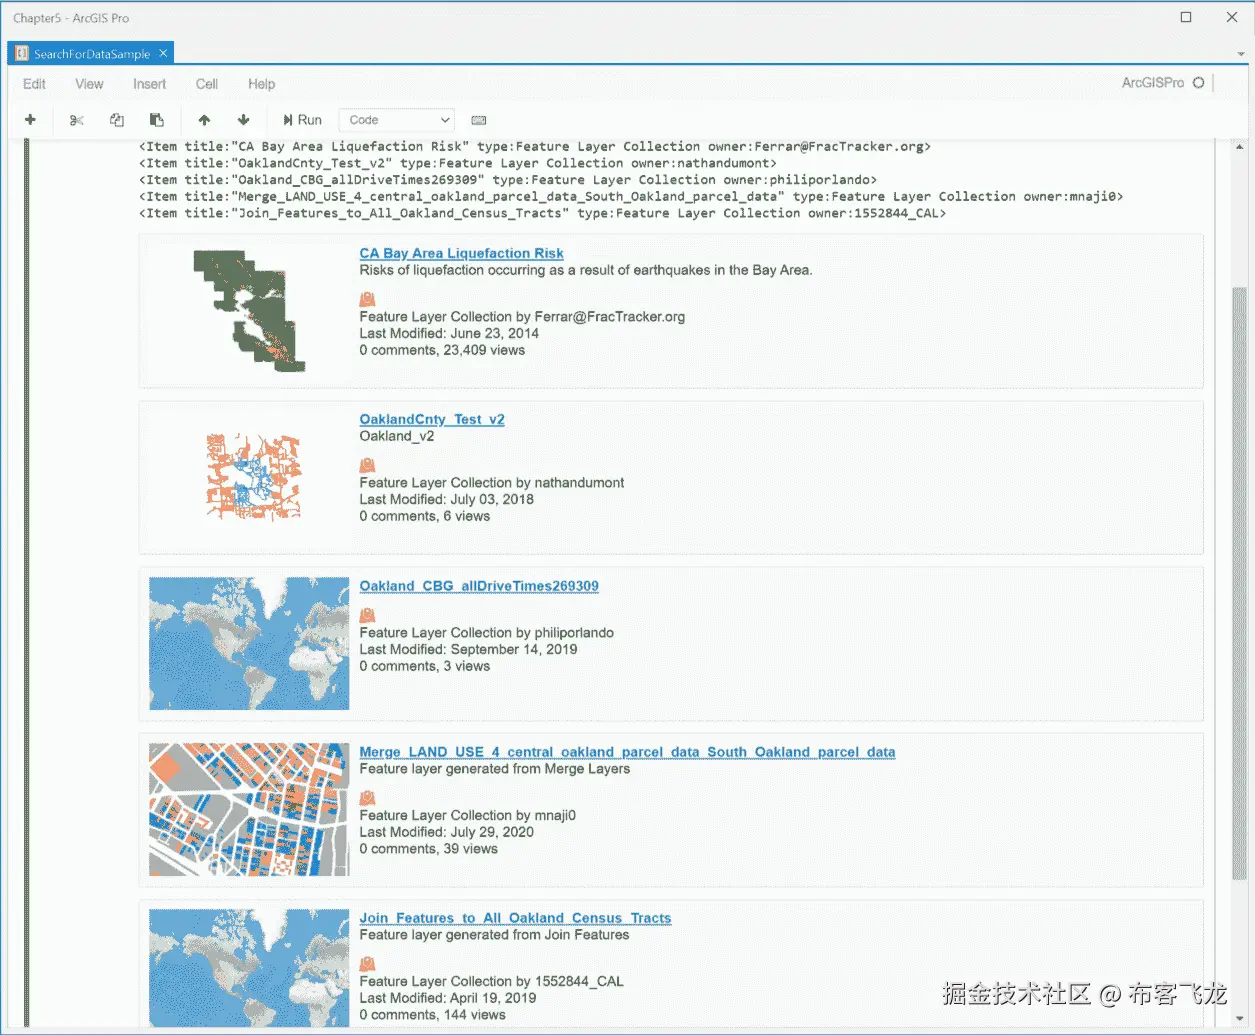The height and width of the screenshot is (1035, 1255).
Task: Click text '0 comments, 39 views'
Action: (x=428, y=849)
